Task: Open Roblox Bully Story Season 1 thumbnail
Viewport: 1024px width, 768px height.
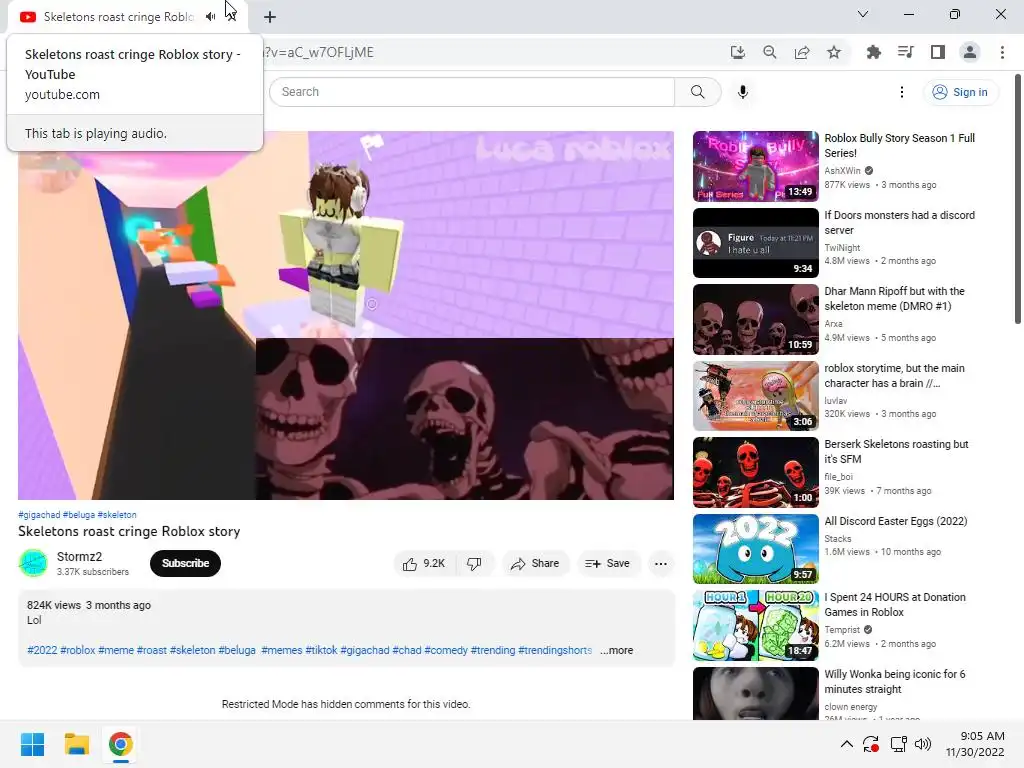Action: pyautogui.click(x=756, y=167)
